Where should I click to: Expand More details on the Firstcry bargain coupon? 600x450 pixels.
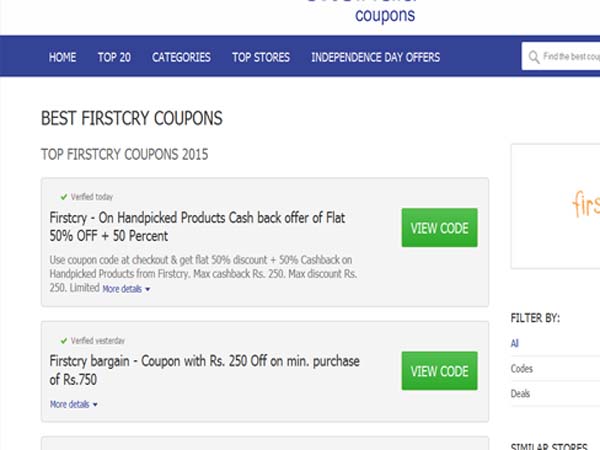tap(74, 404)
